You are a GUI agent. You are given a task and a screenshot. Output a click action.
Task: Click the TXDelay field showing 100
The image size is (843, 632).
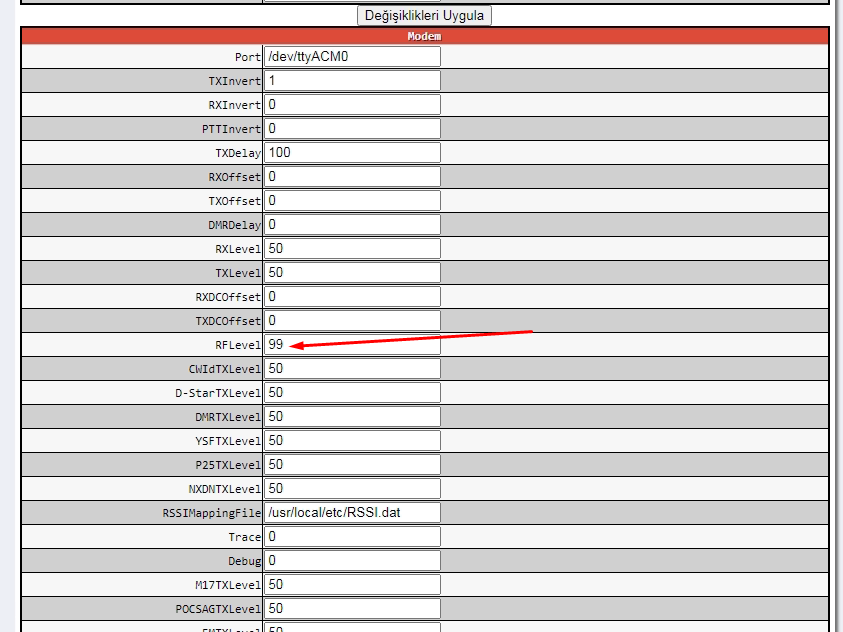click(x=352, y=153)
